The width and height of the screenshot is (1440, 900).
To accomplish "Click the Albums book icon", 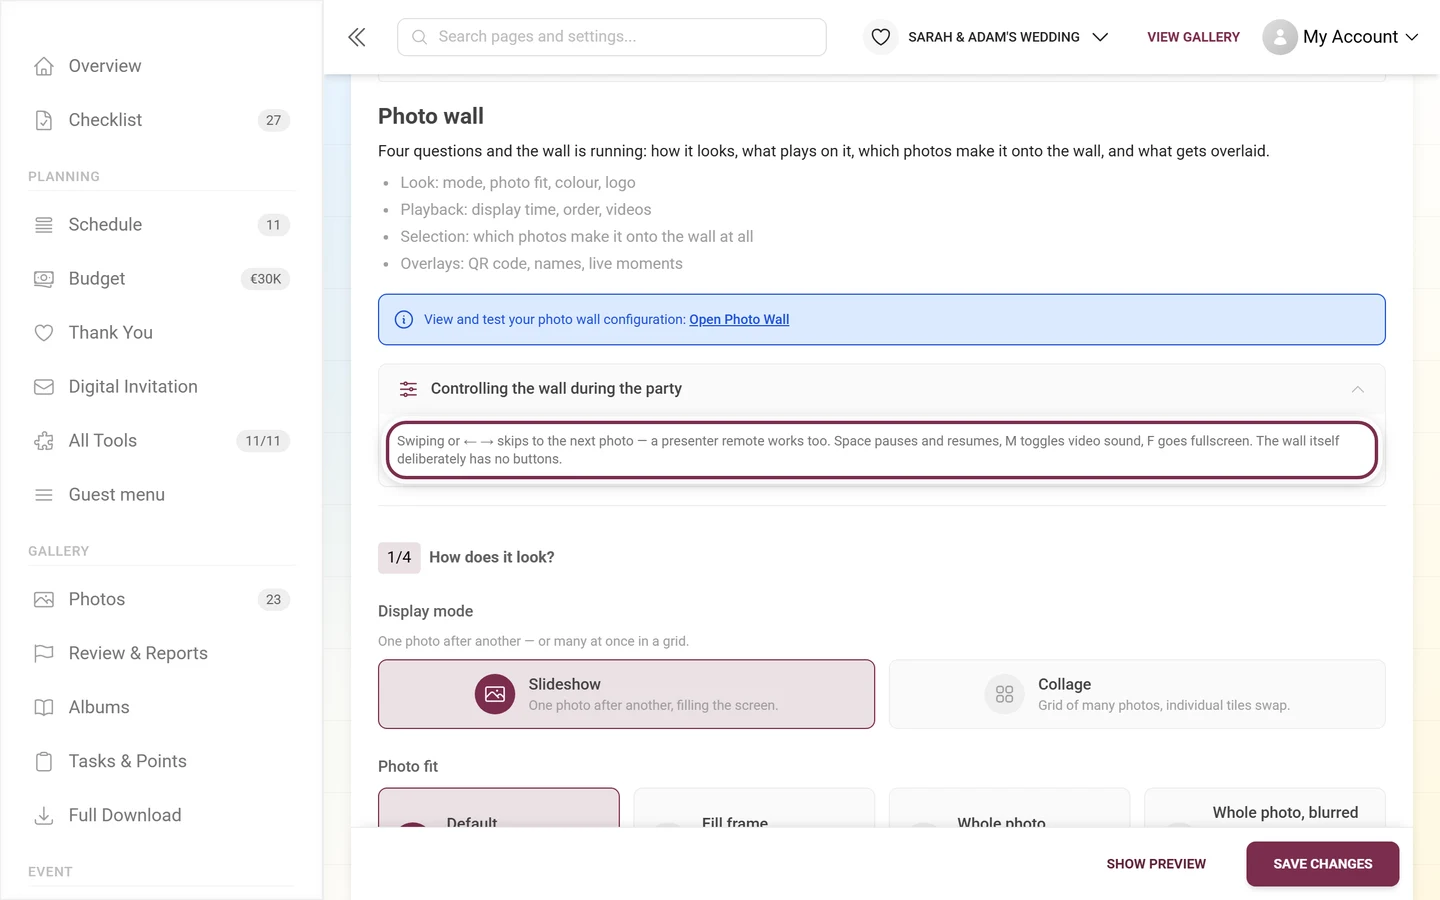I will pyautogui.click(x=44, y=708).
